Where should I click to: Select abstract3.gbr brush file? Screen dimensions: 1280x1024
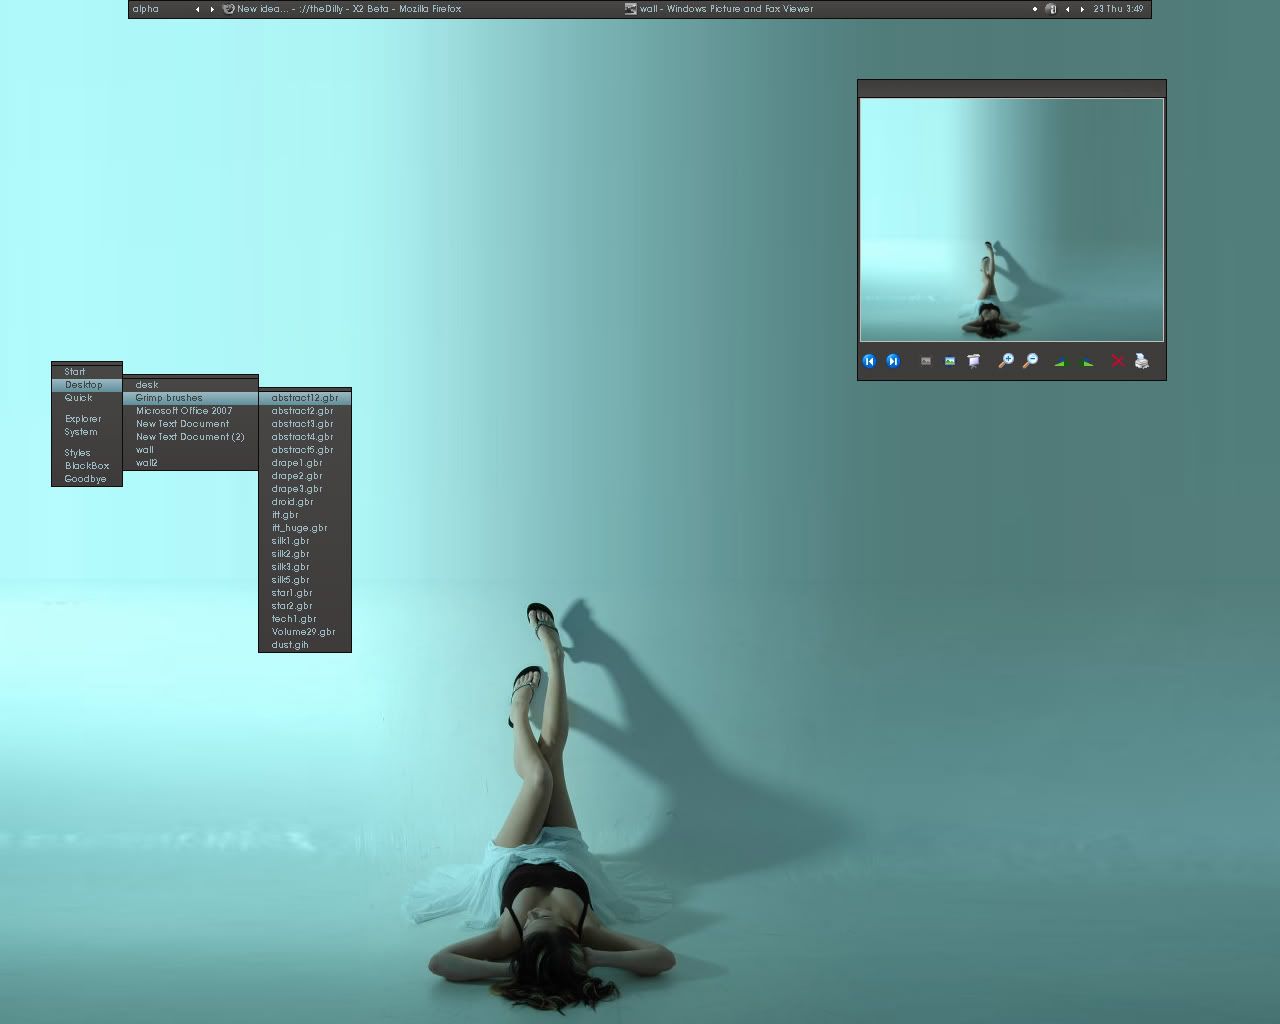[305, 424]
